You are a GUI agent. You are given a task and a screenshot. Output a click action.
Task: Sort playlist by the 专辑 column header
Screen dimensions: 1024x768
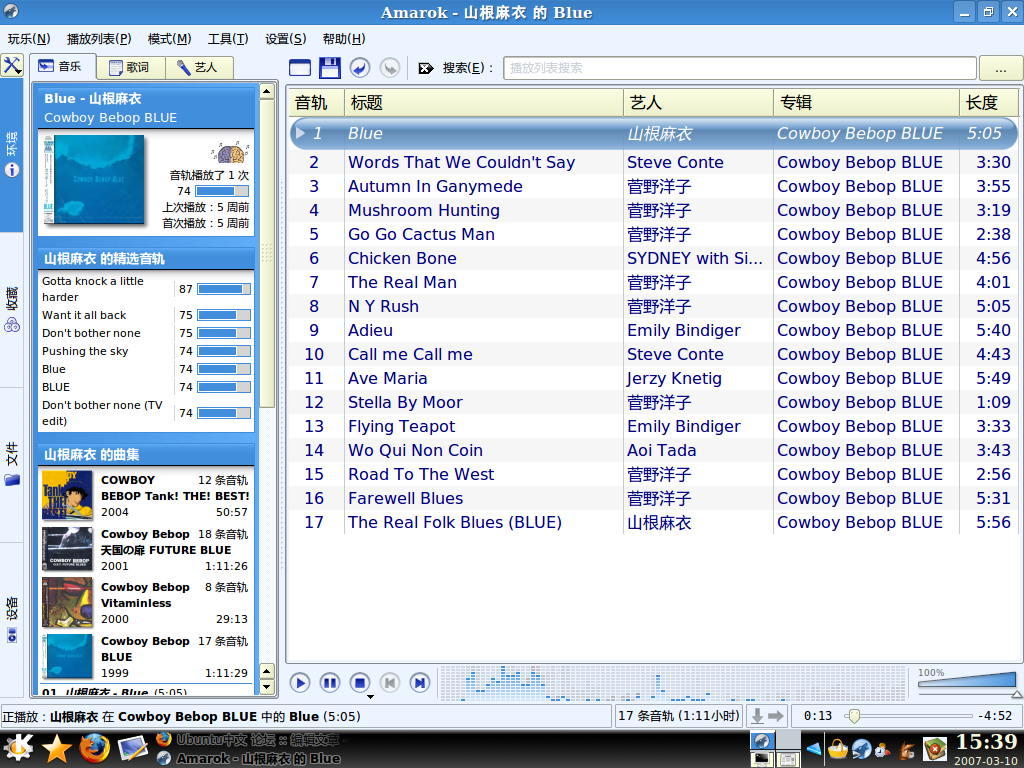click(x=866, y=103)
